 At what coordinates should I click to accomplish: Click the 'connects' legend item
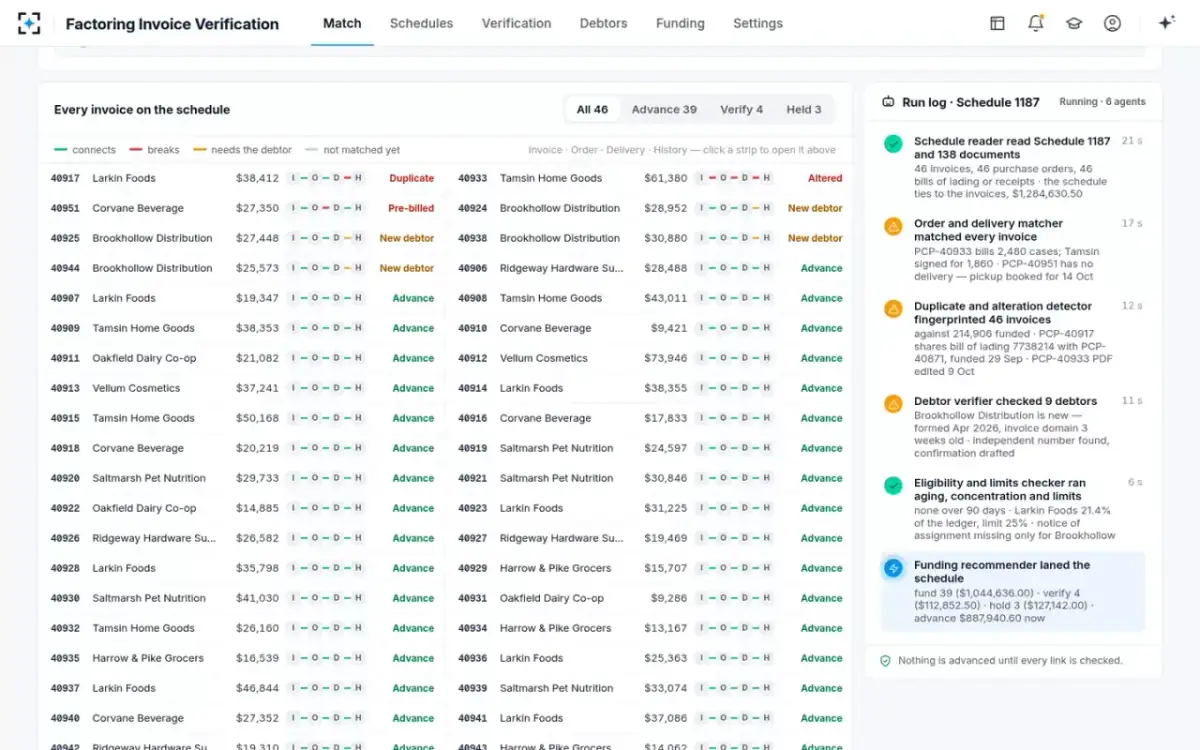click(85, 150)
